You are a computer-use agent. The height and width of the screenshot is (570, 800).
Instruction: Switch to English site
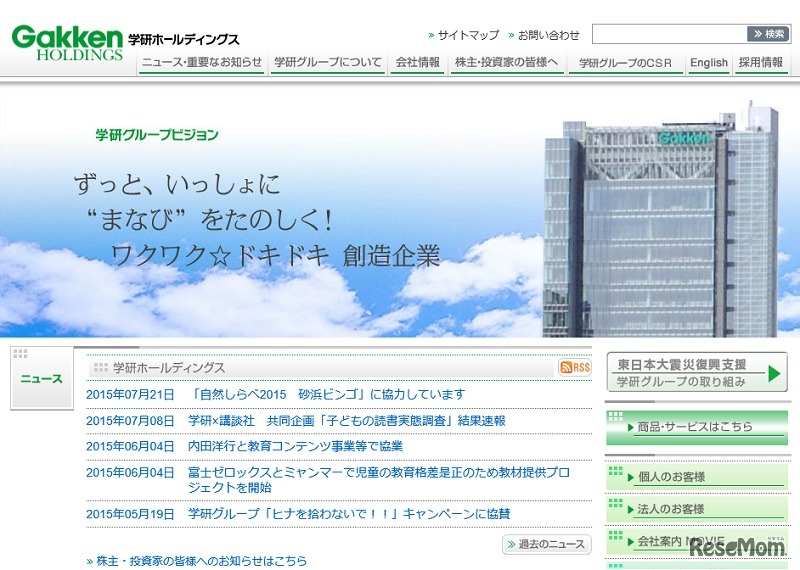click(x=709, y=62)
